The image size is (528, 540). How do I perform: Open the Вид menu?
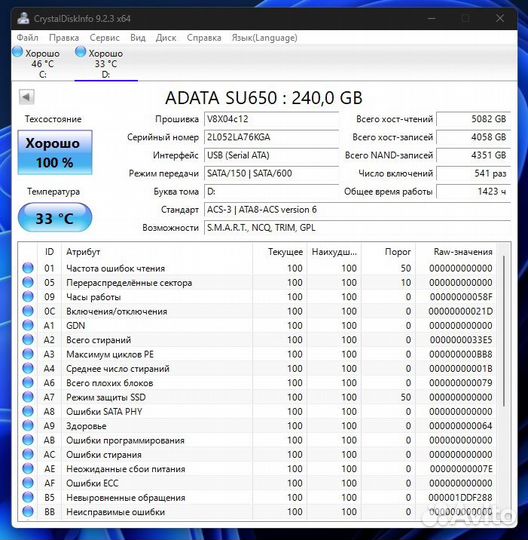pos(138,38)
